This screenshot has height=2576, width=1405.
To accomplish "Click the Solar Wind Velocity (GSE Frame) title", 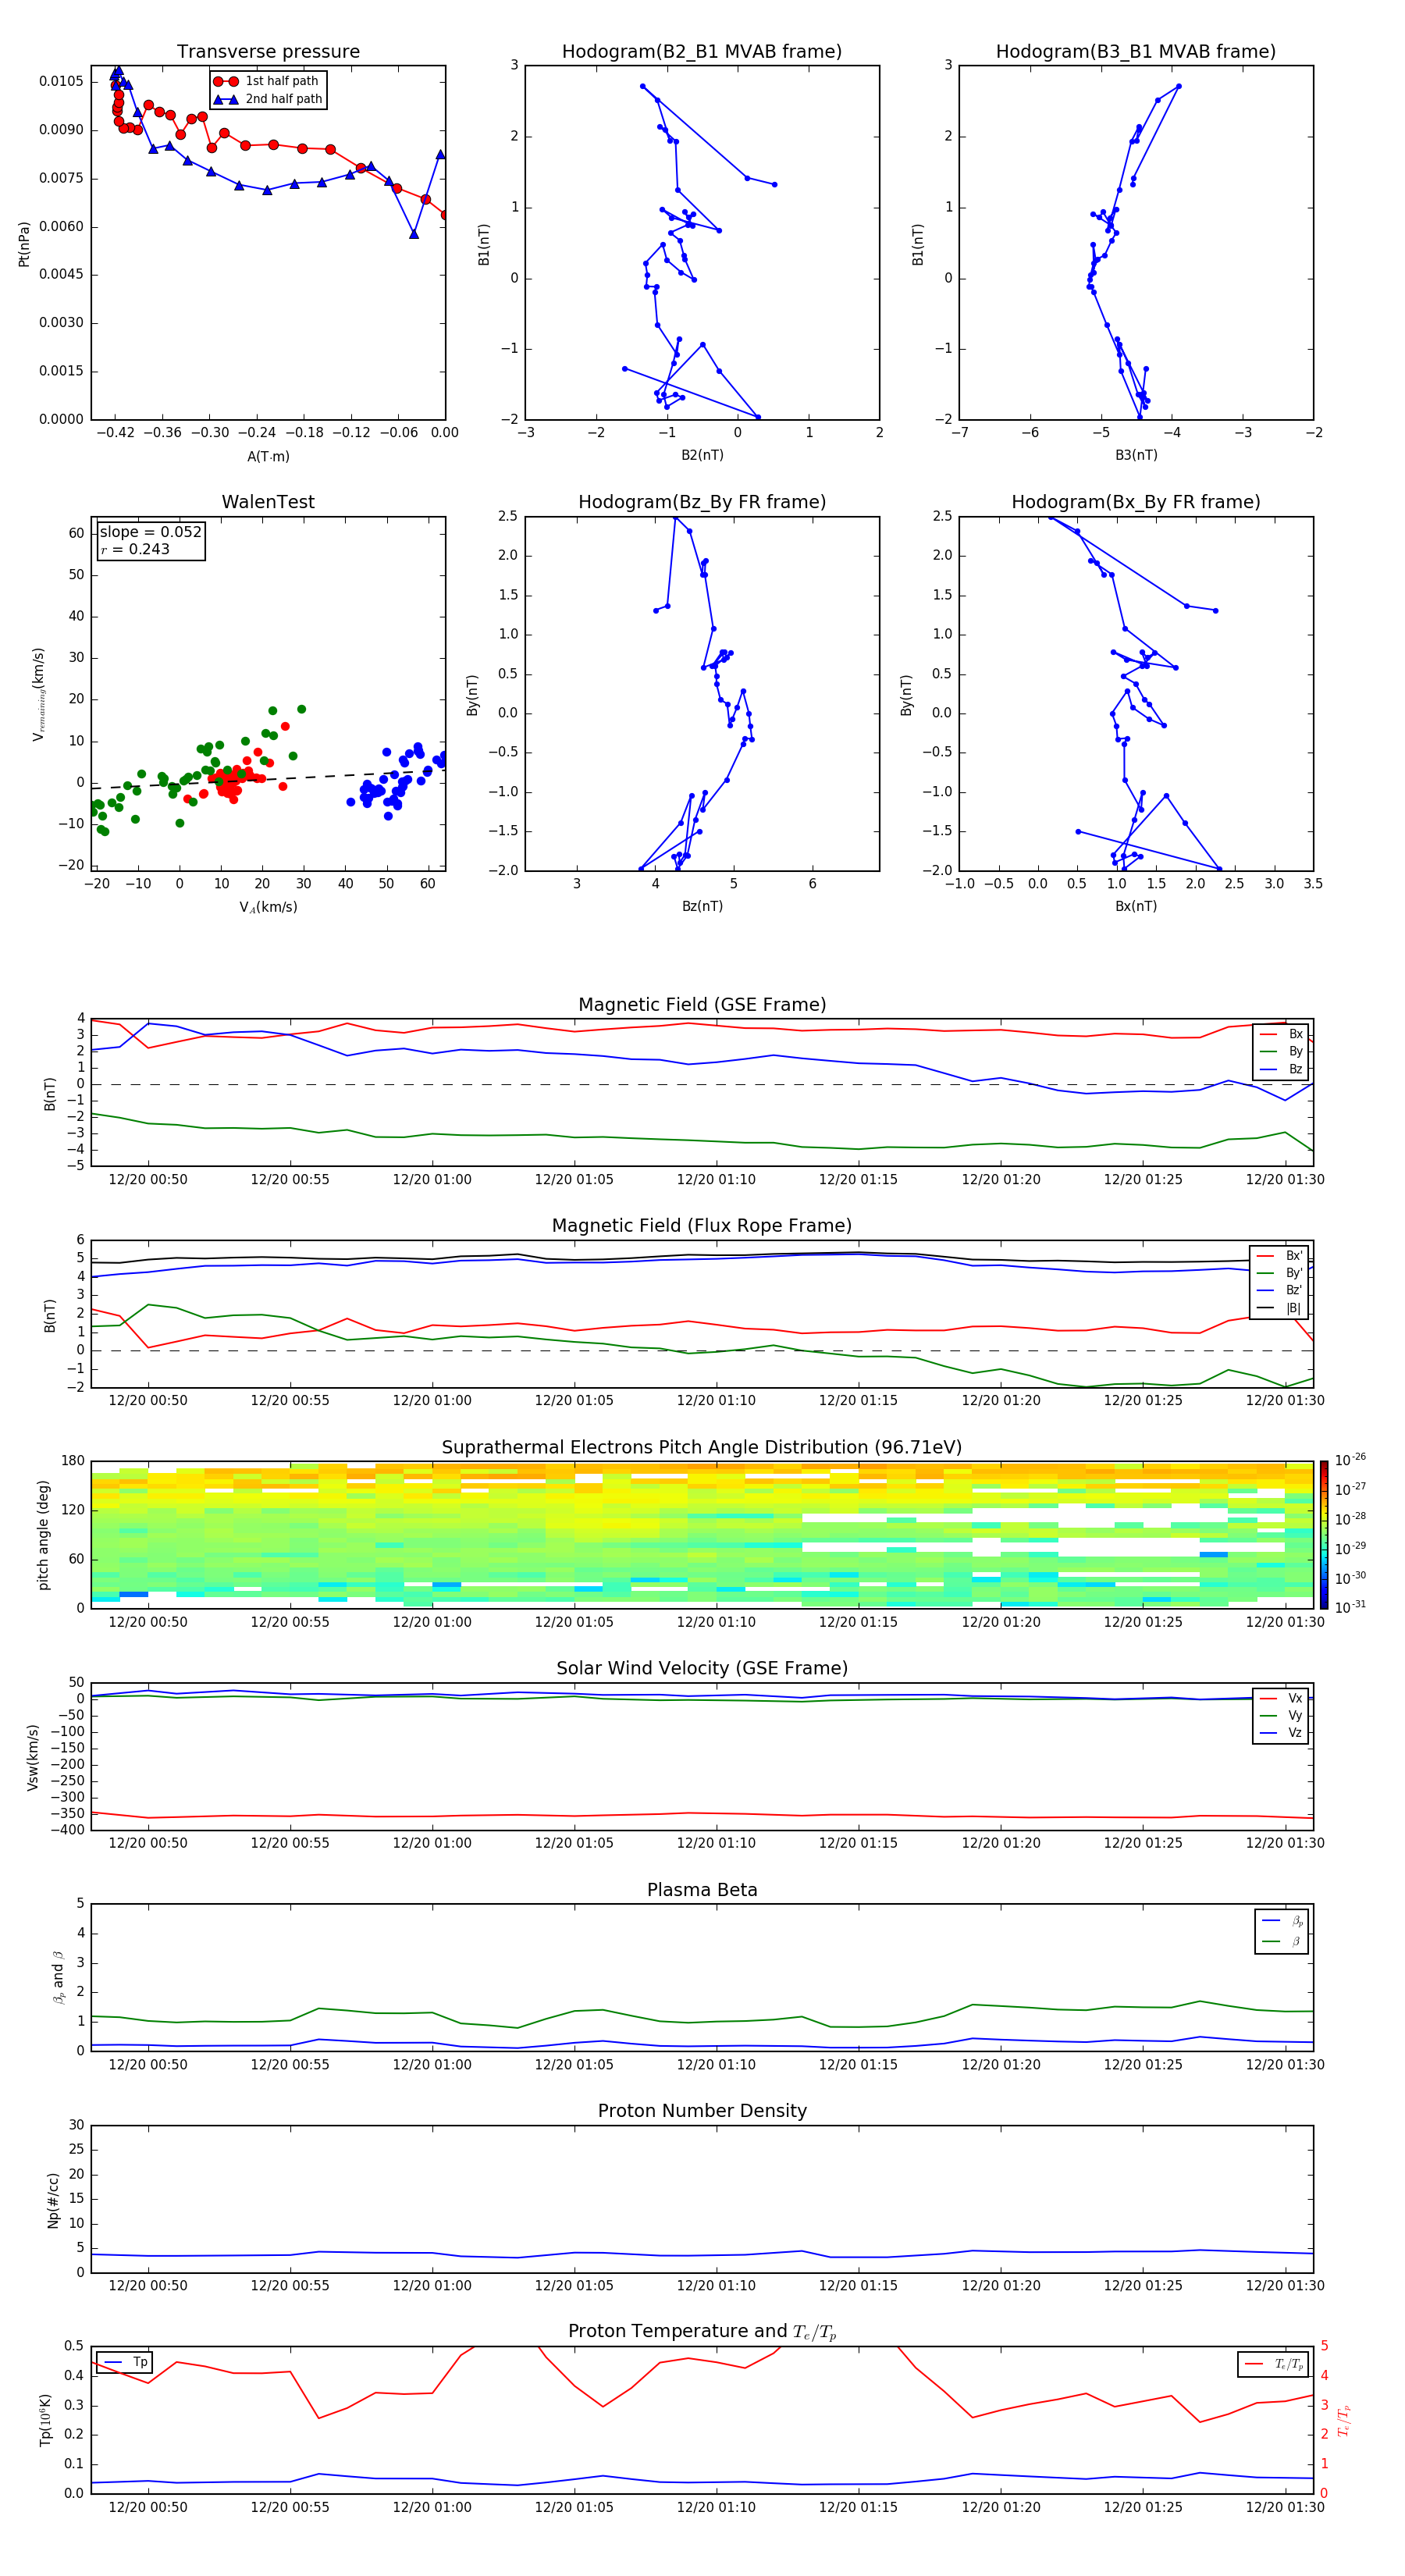I will tap(702, 1669).
